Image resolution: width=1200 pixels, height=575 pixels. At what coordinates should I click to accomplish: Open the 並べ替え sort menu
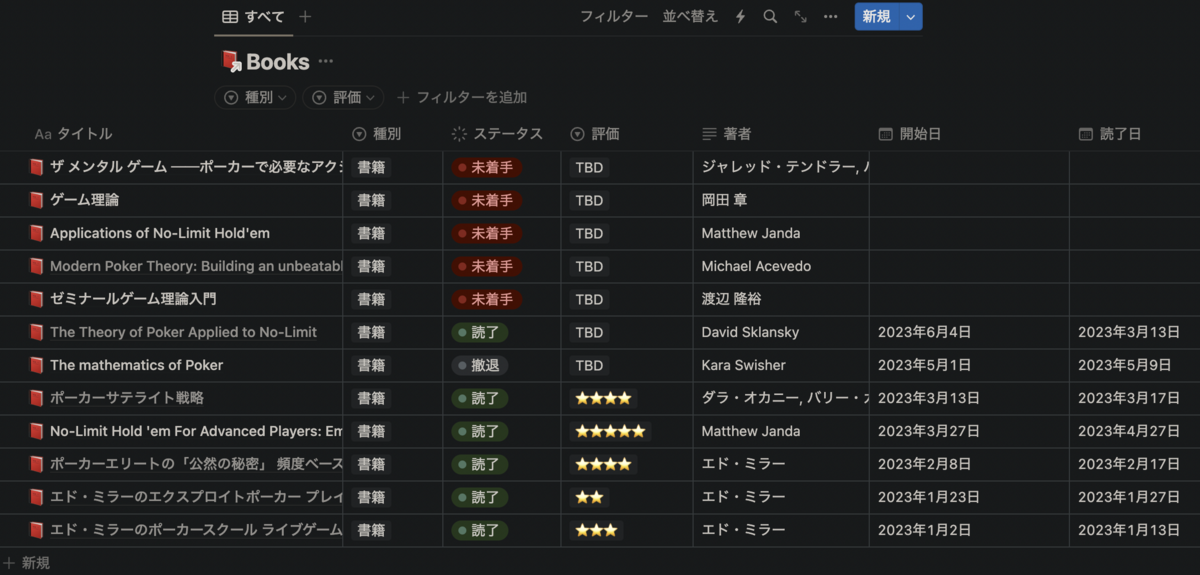690,17
